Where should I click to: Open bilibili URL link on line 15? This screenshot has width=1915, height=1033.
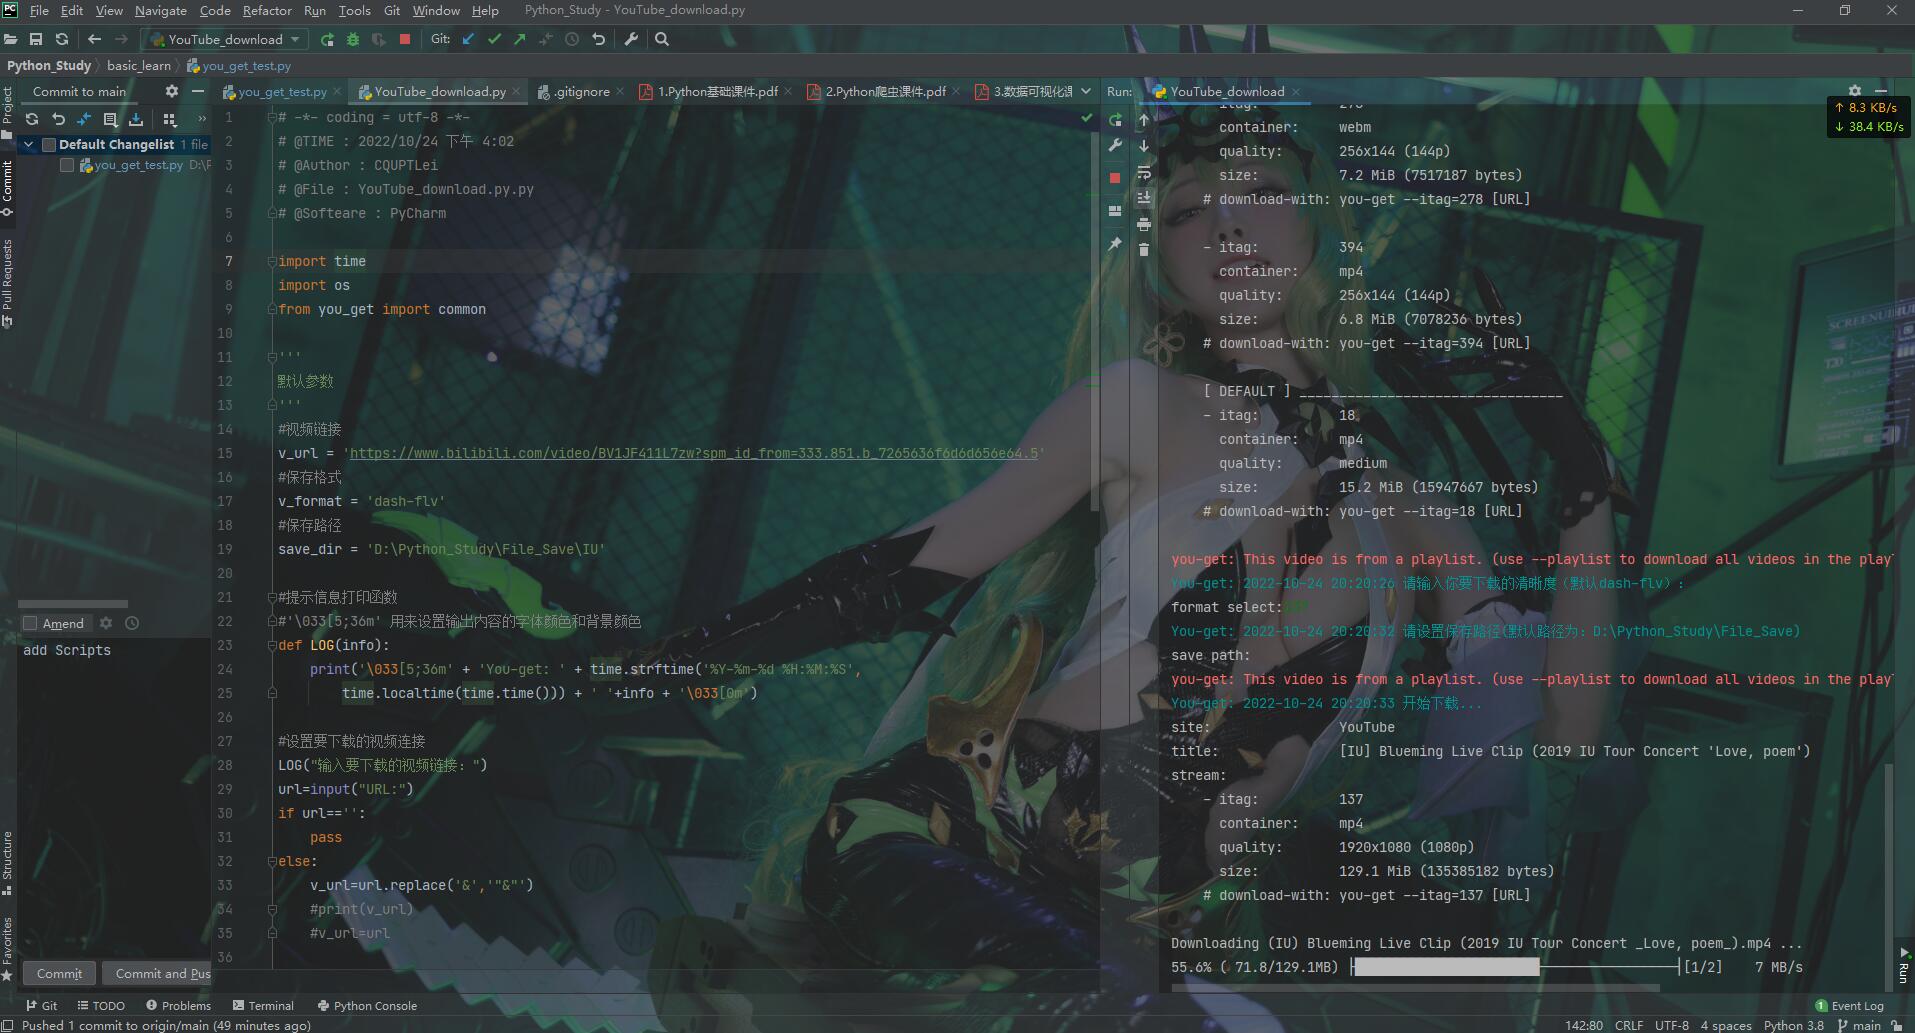pyautogui.click(x=693, y=453)
